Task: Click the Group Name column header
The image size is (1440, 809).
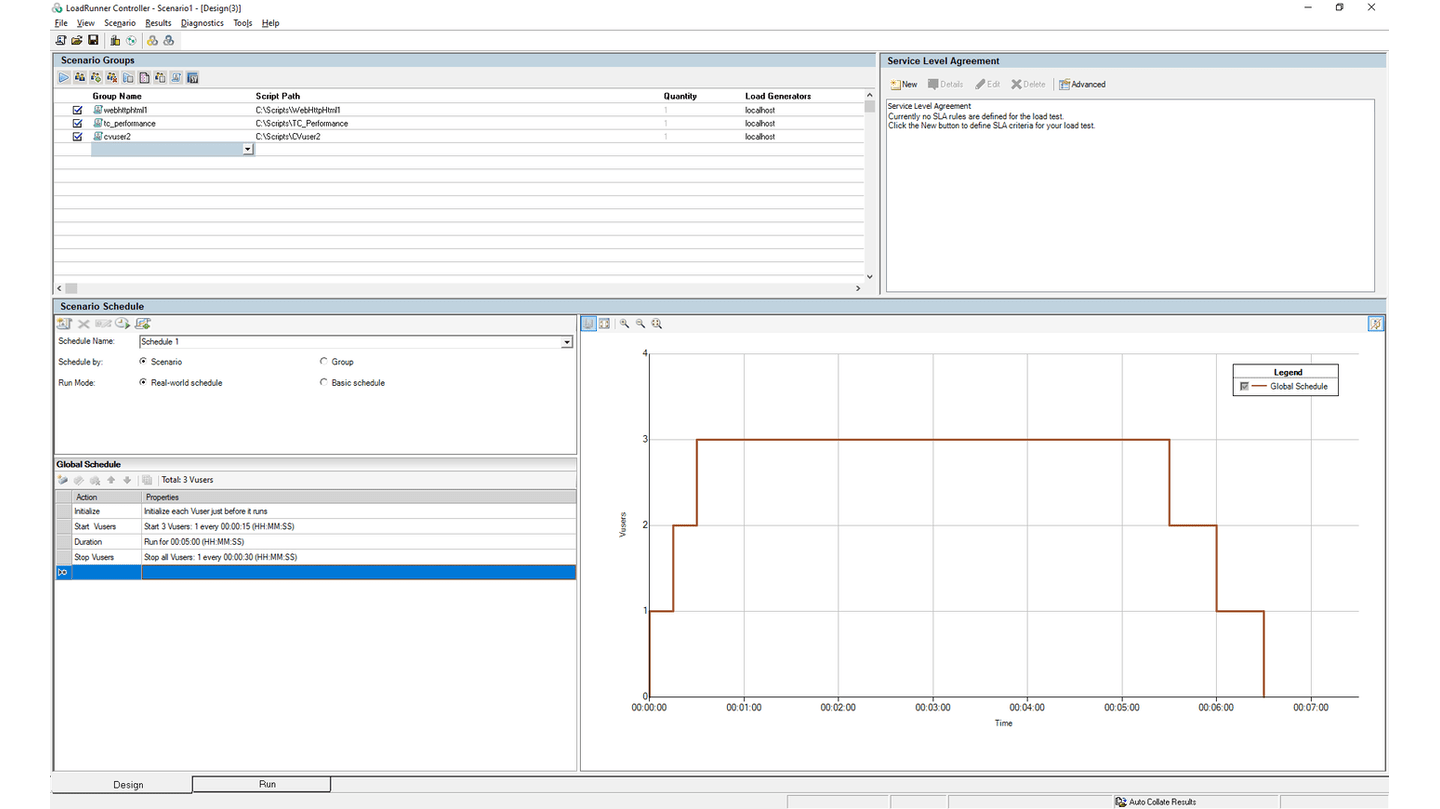Action: tap(117, 96)
